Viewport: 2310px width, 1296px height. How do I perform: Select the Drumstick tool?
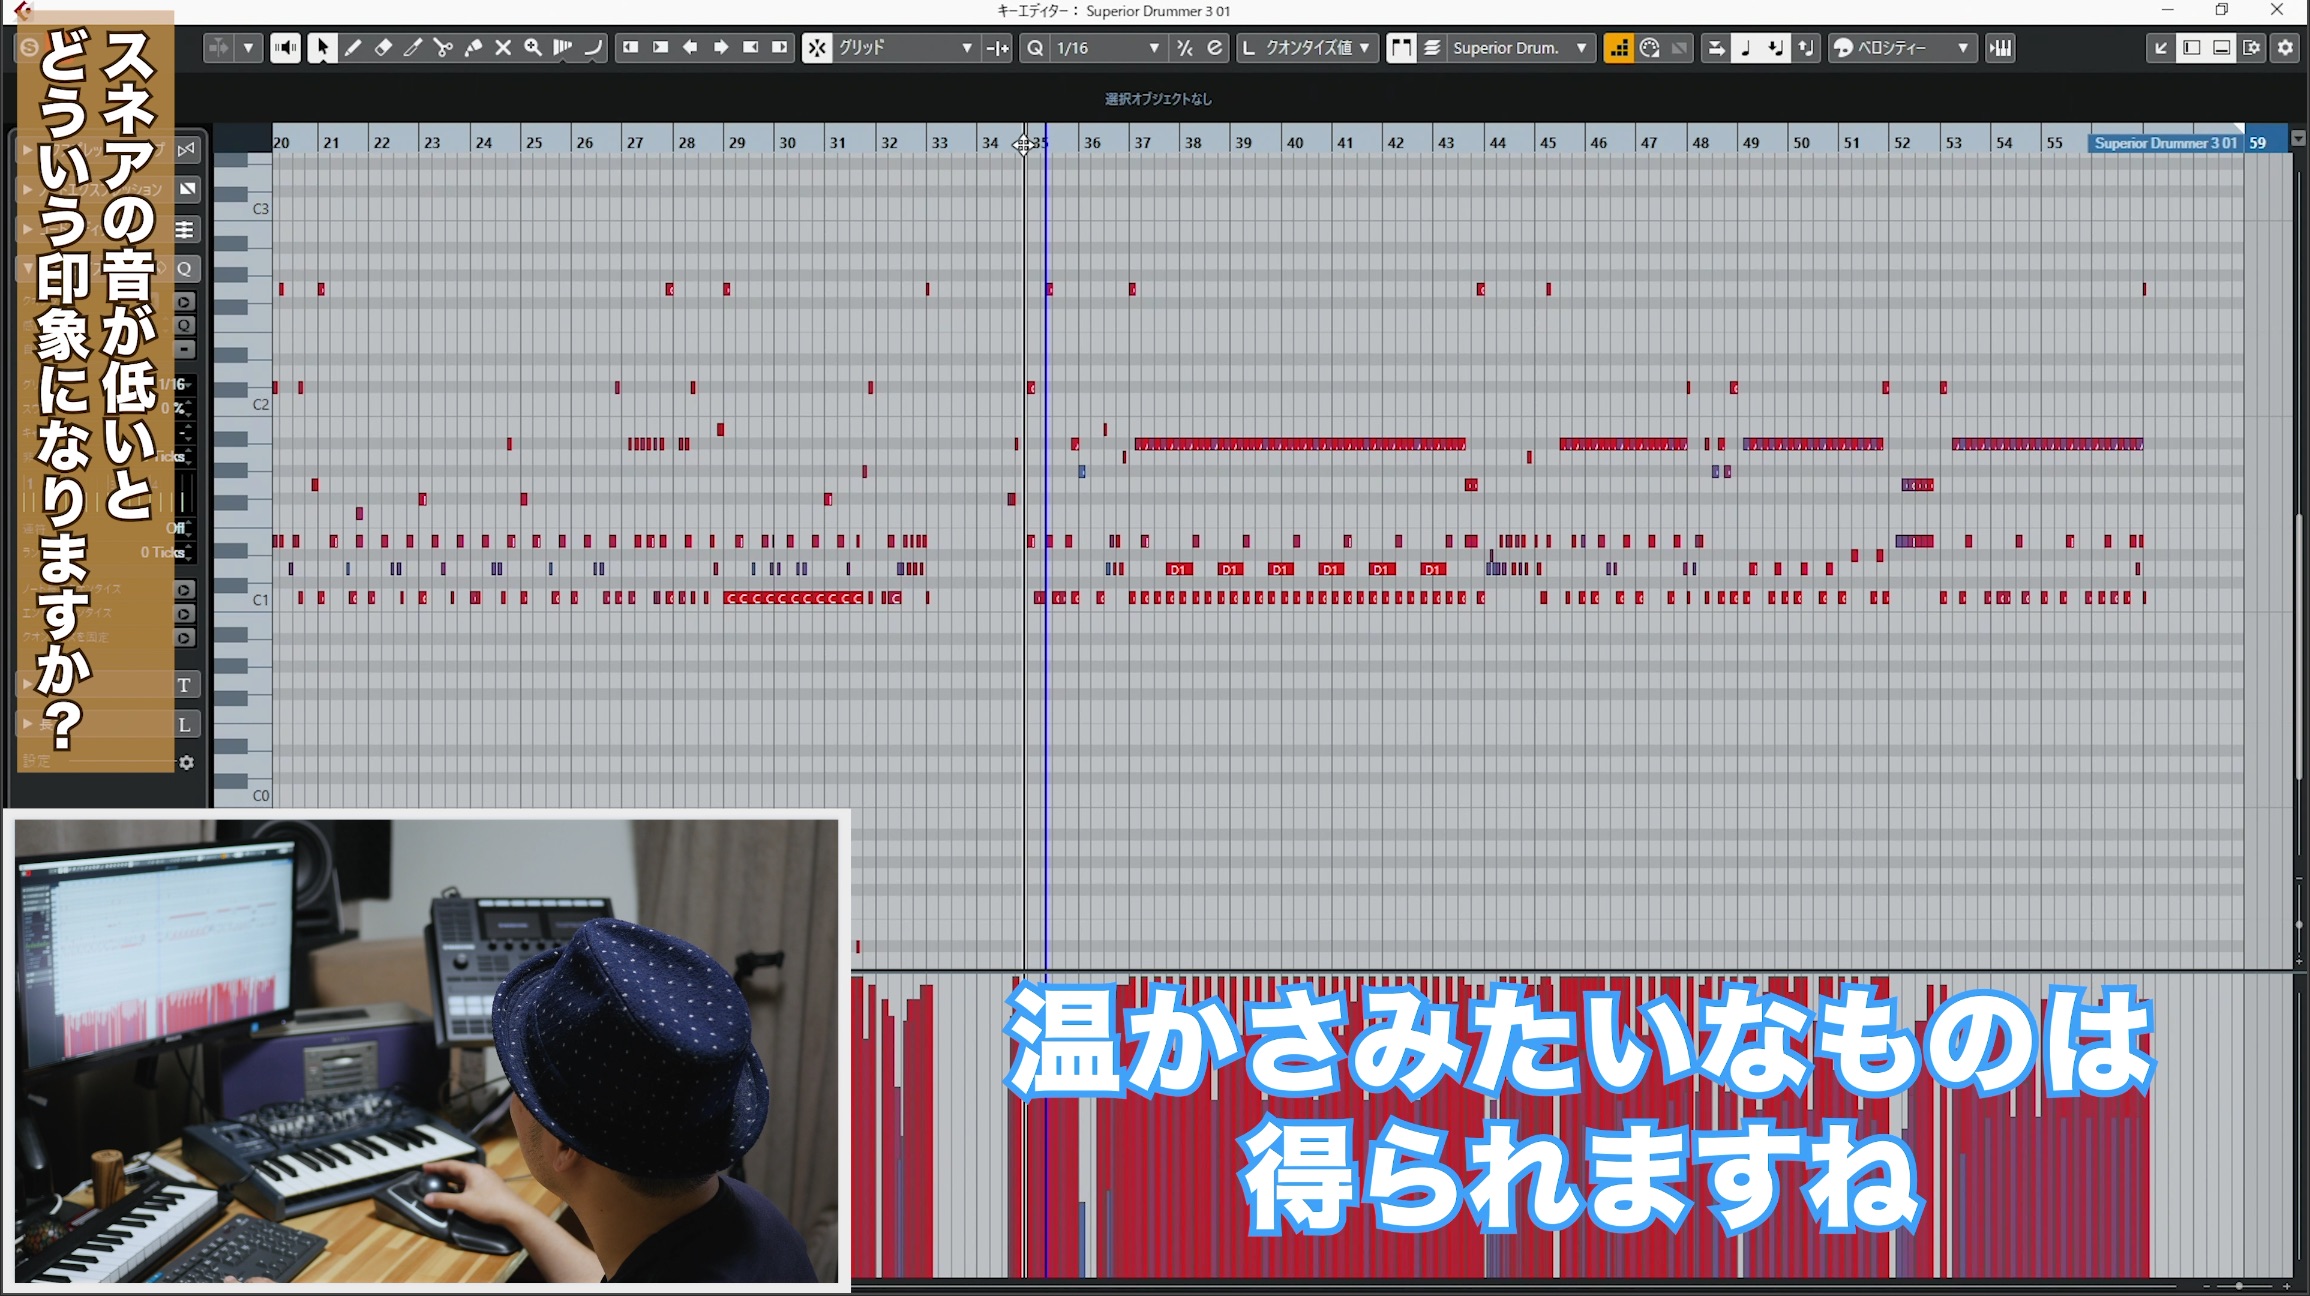tap(563, 48)
